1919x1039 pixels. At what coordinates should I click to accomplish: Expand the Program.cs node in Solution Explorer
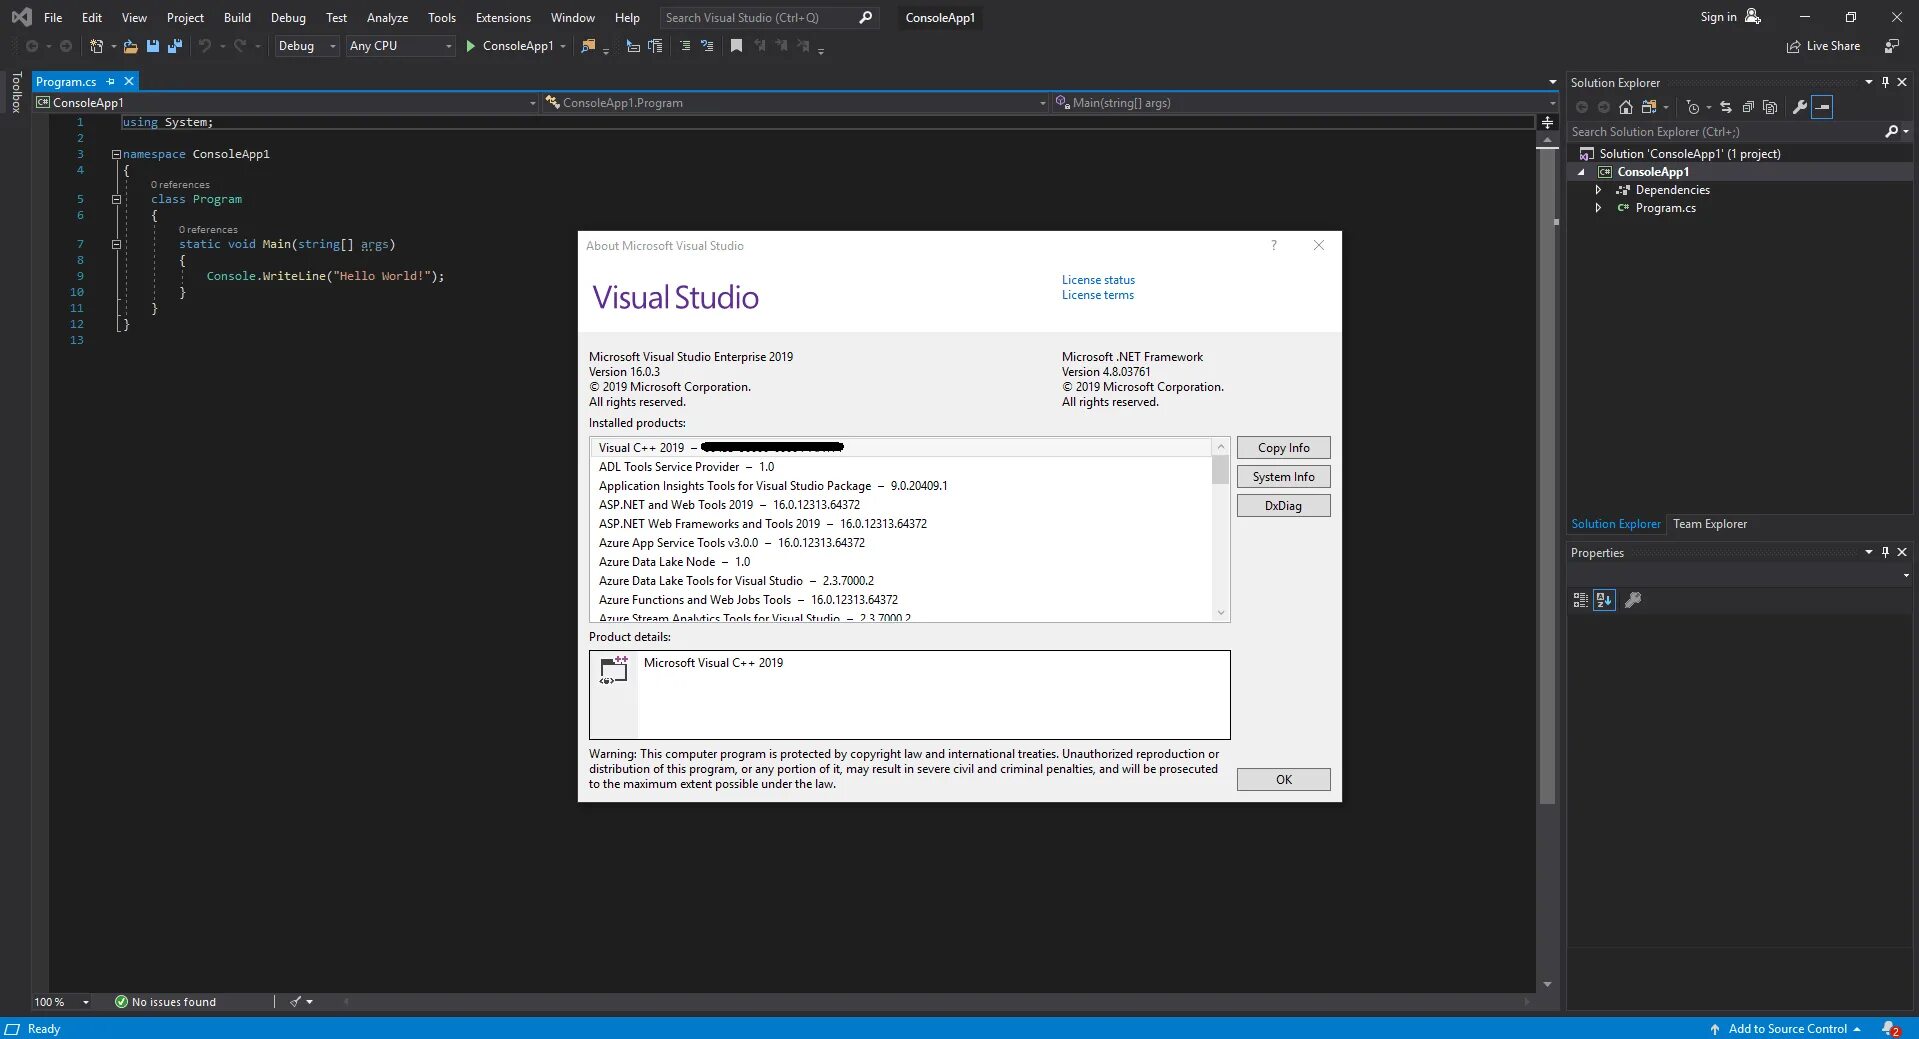click(1598, 208)
